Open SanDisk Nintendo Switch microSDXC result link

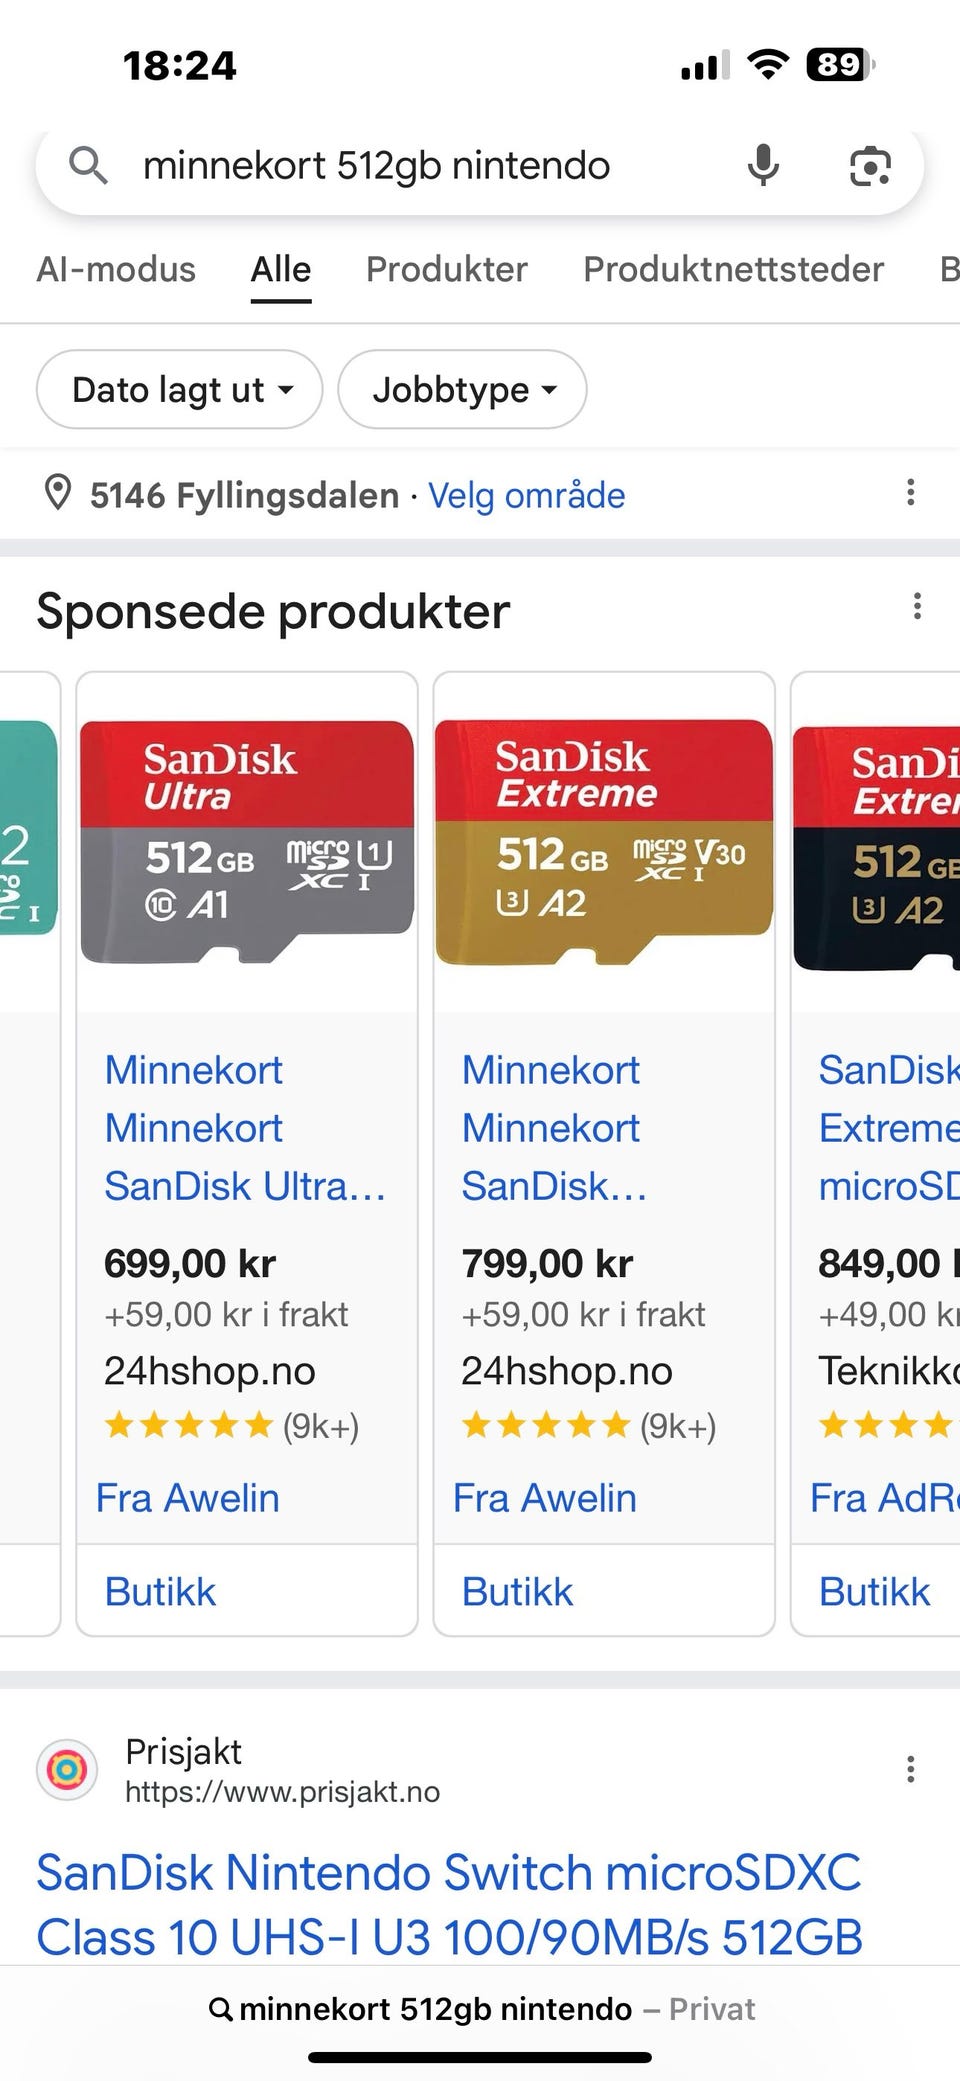[x=449, y=1904]
